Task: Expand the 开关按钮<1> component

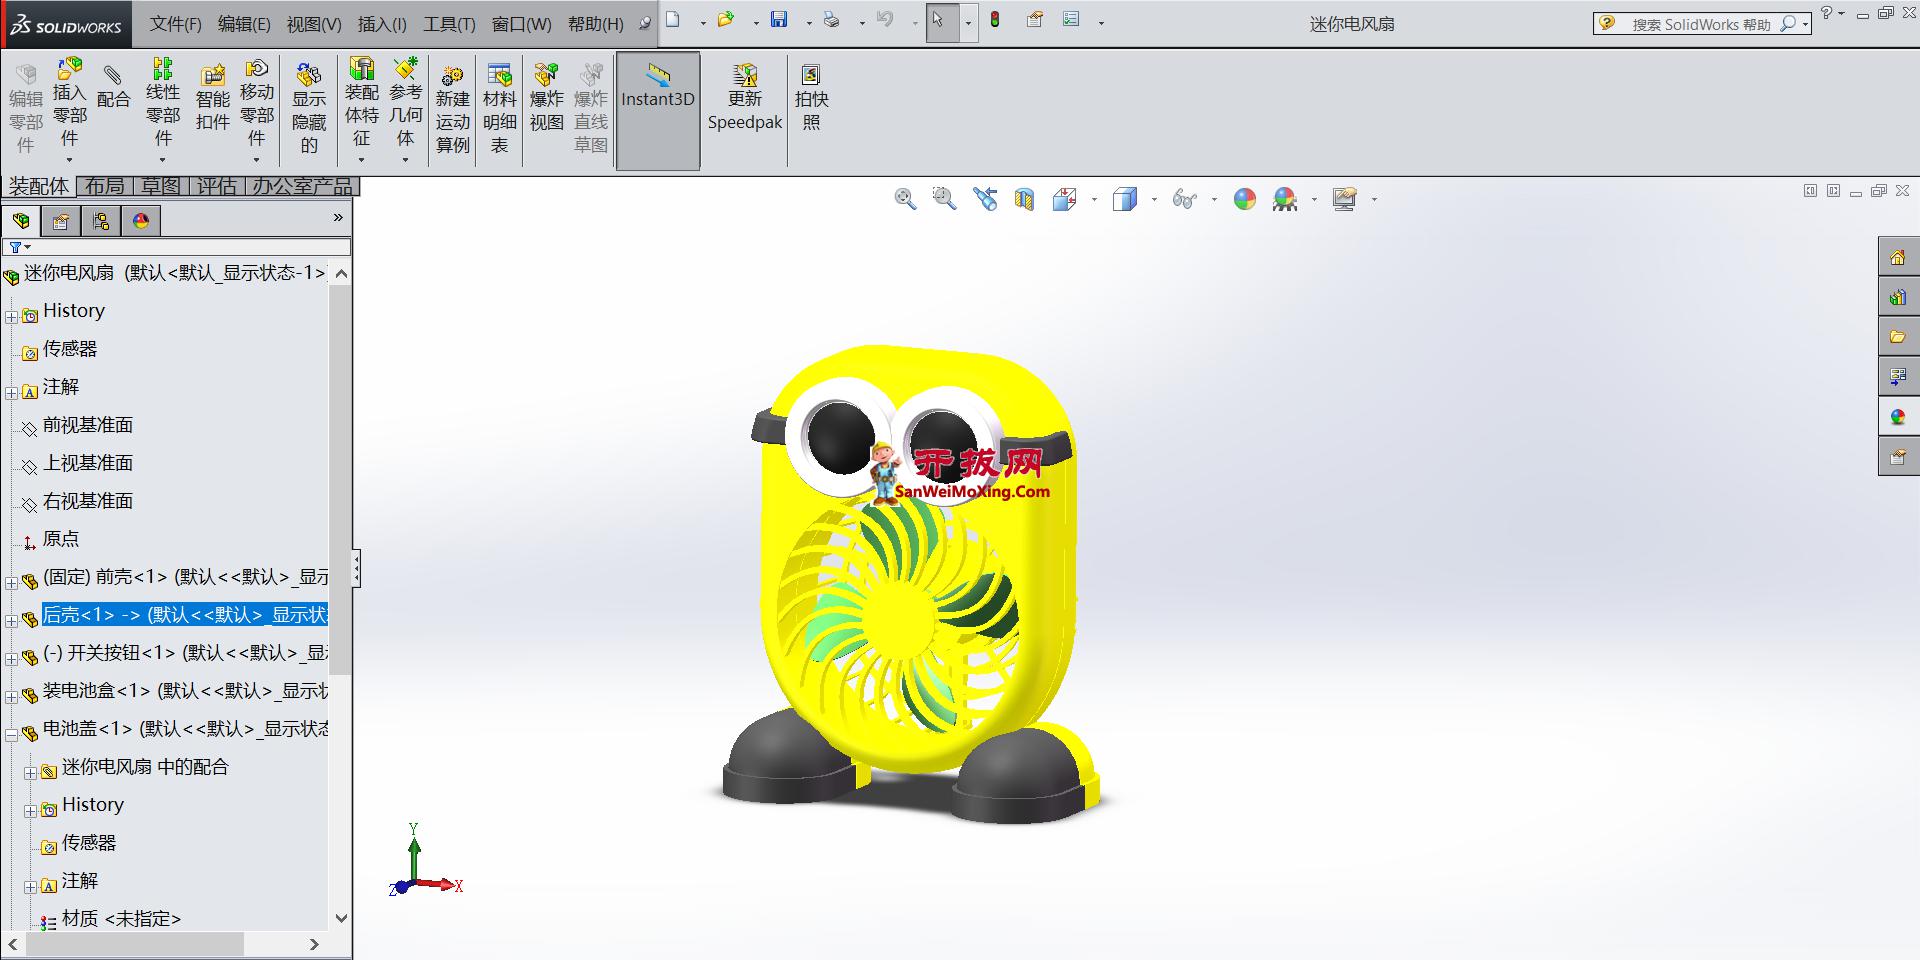Action: (11, 659)
